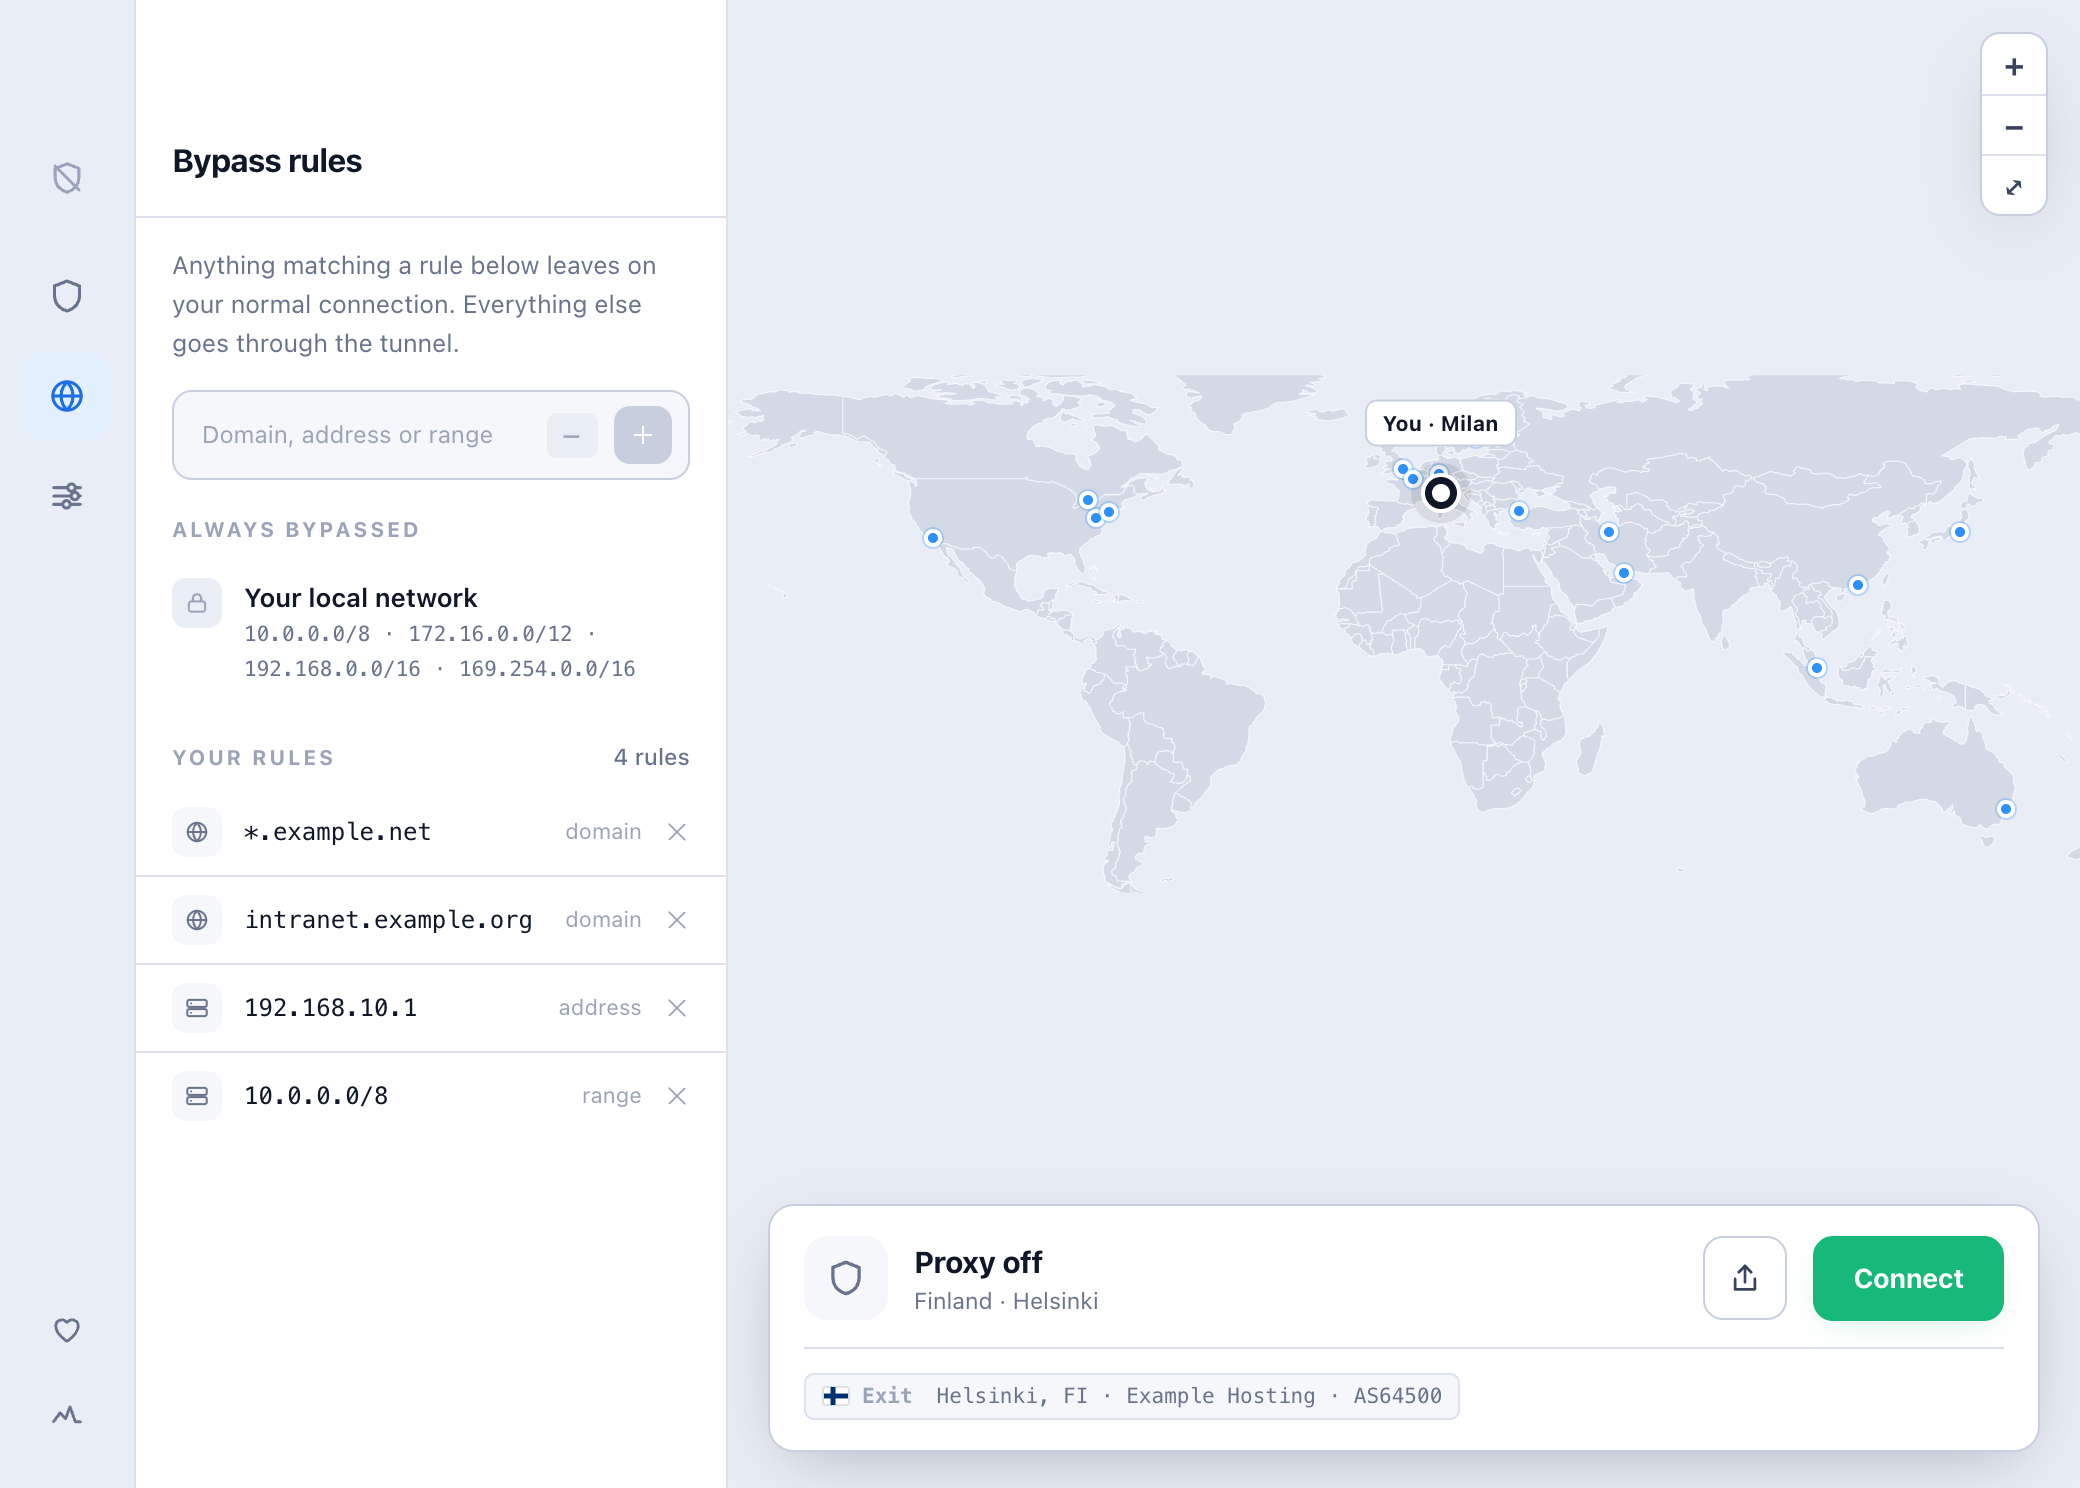Screen dimensions: 2080x1488
Task: Select the Australia server dot on map
Action: (x=2006, y=809)
